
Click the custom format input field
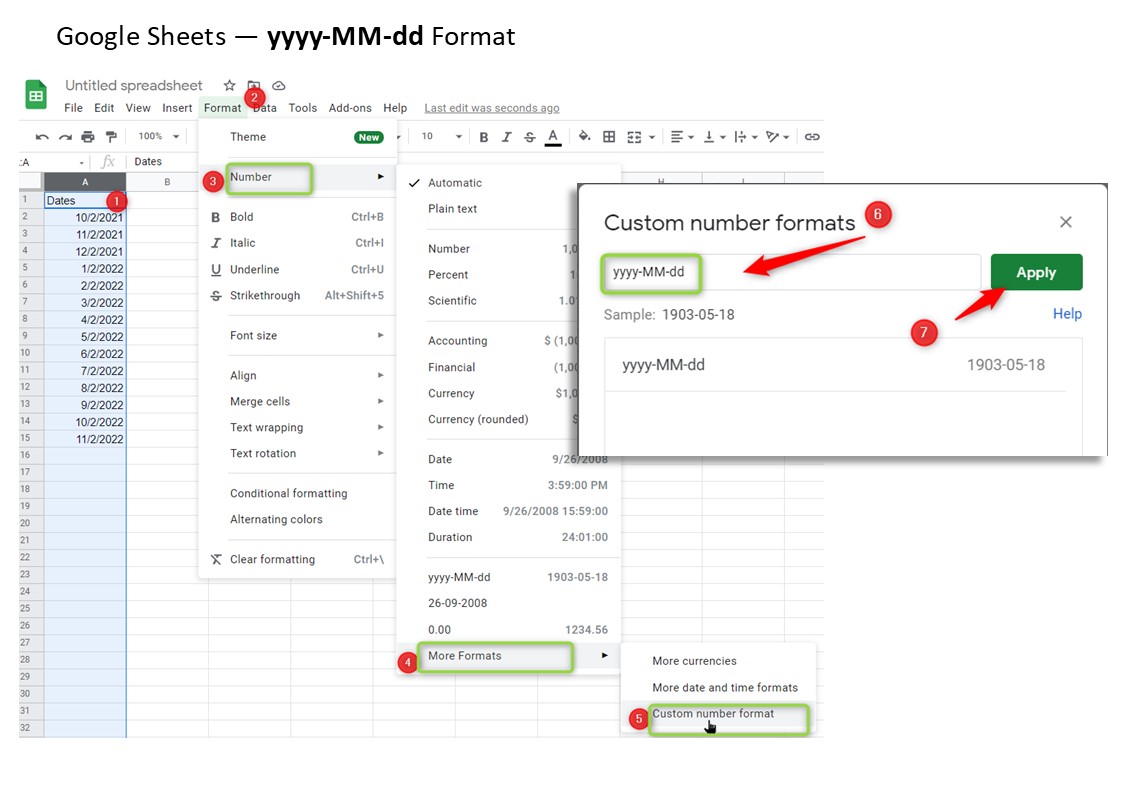(791, 272)
